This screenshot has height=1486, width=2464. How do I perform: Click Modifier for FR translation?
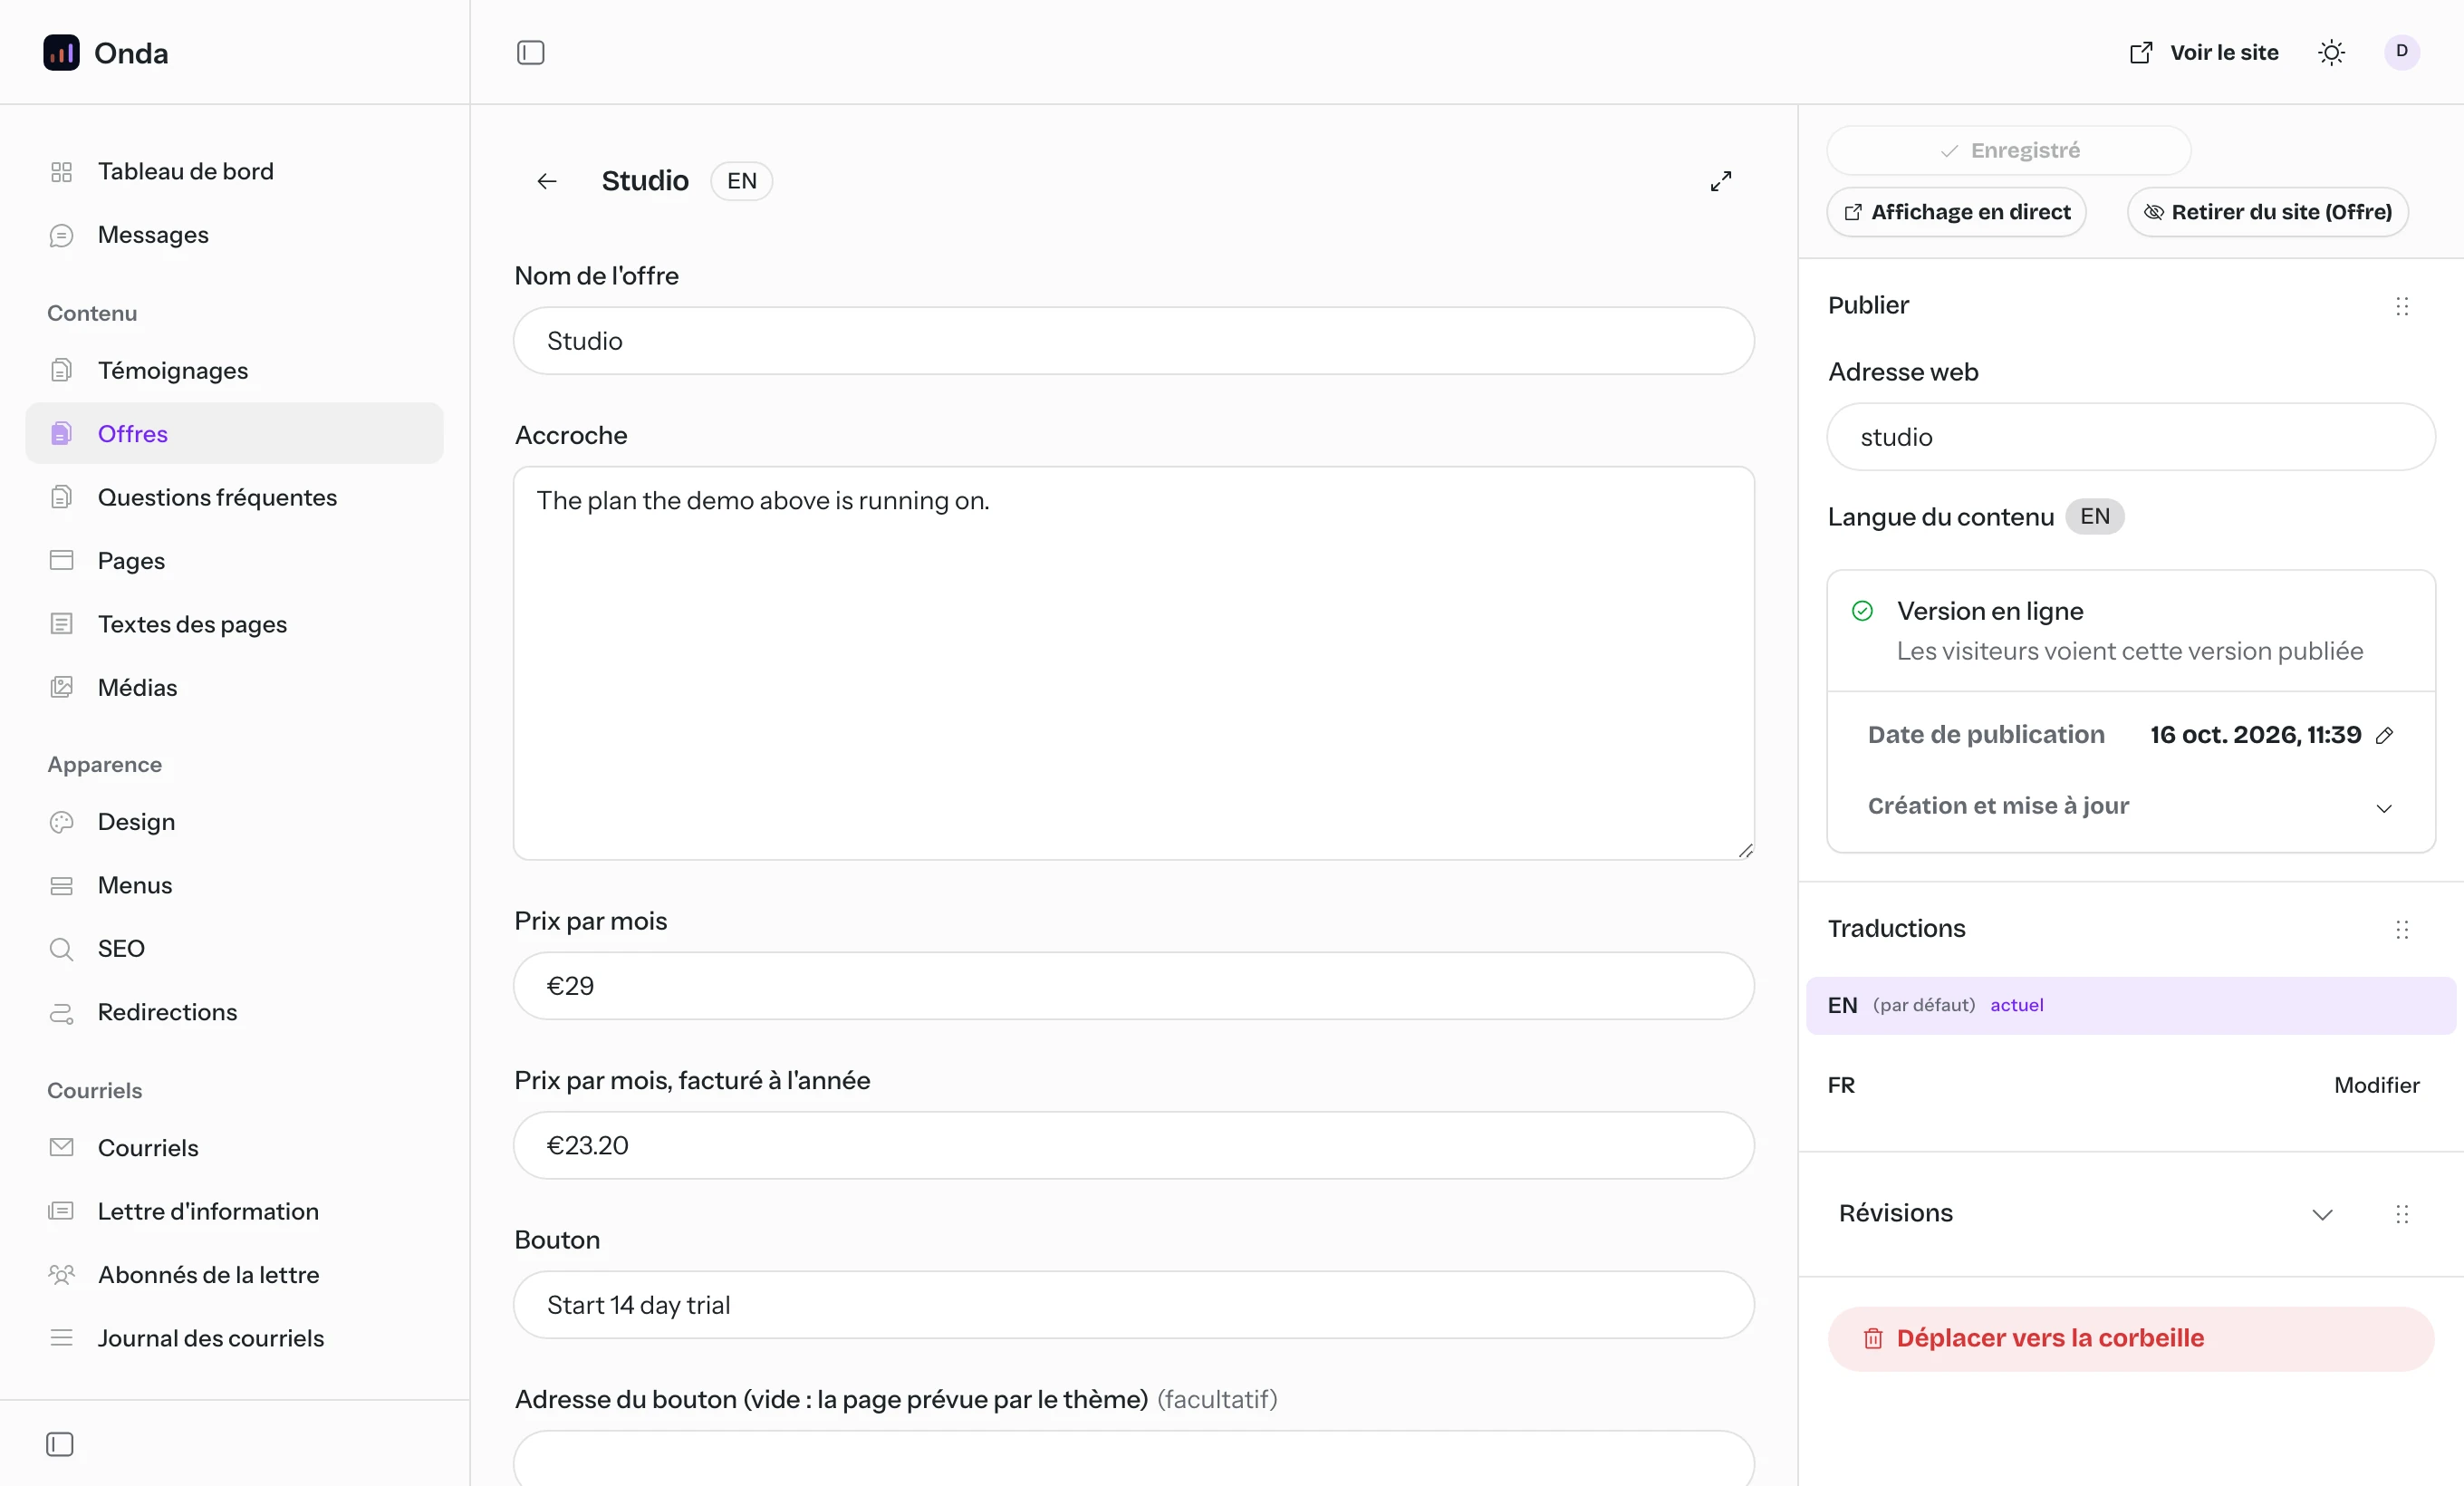click(x=2376, y=1085)
